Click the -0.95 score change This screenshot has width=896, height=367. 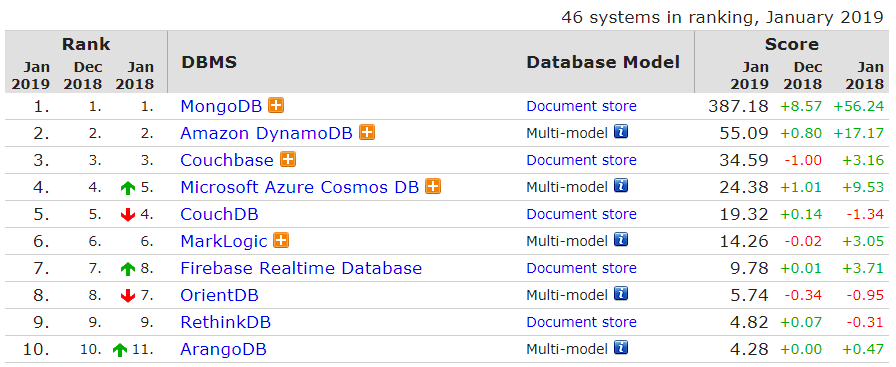pyautogui.click(x=865, y=295)
